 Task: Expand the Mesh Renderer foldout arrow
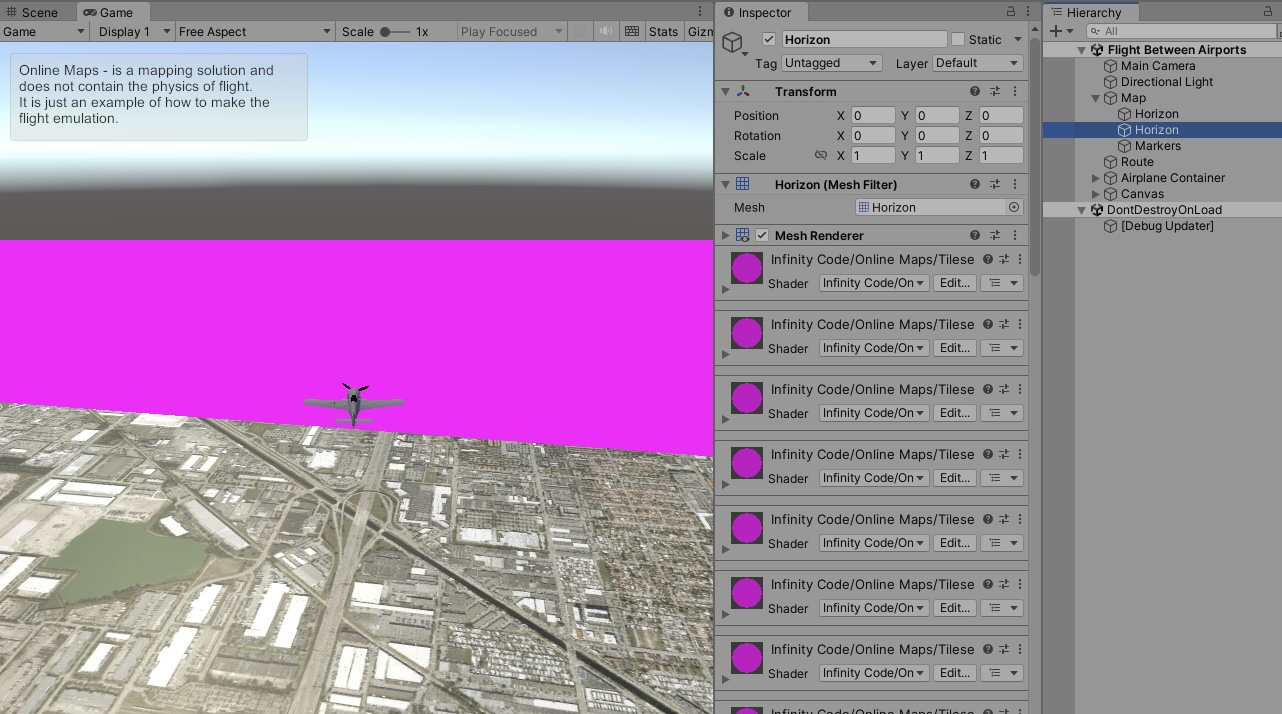[x=725, y=235]
